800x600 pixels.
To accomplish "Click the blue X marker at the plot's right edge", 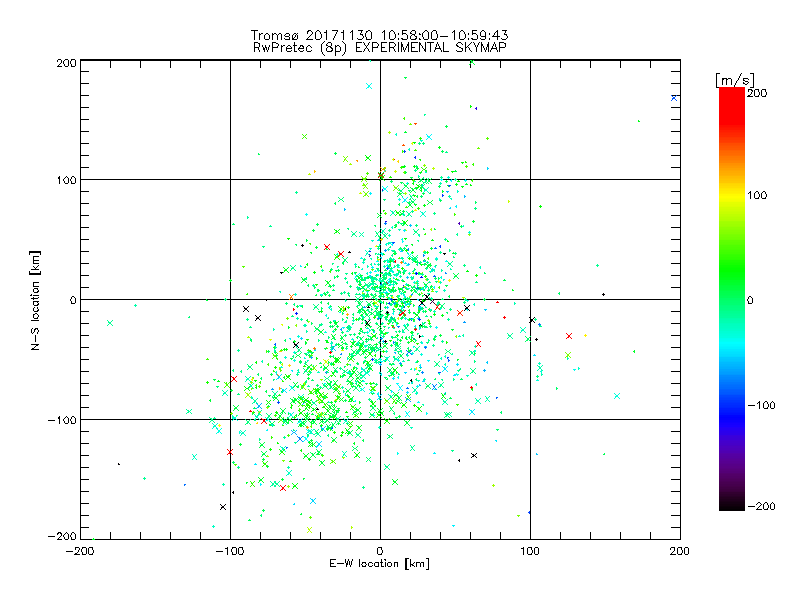I will coord(674,98).
